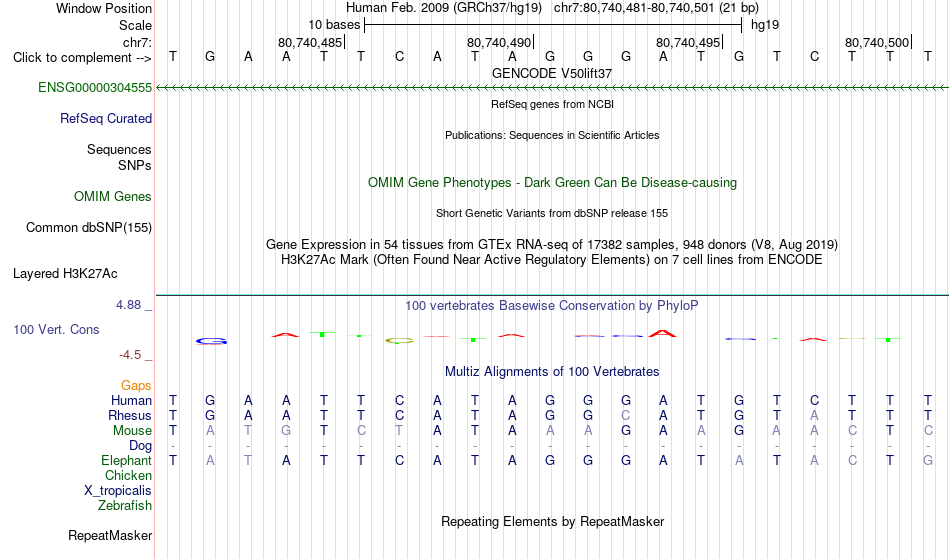
Task: Open the RefSeq Curated track label
Action: click(x=106, y=119)
